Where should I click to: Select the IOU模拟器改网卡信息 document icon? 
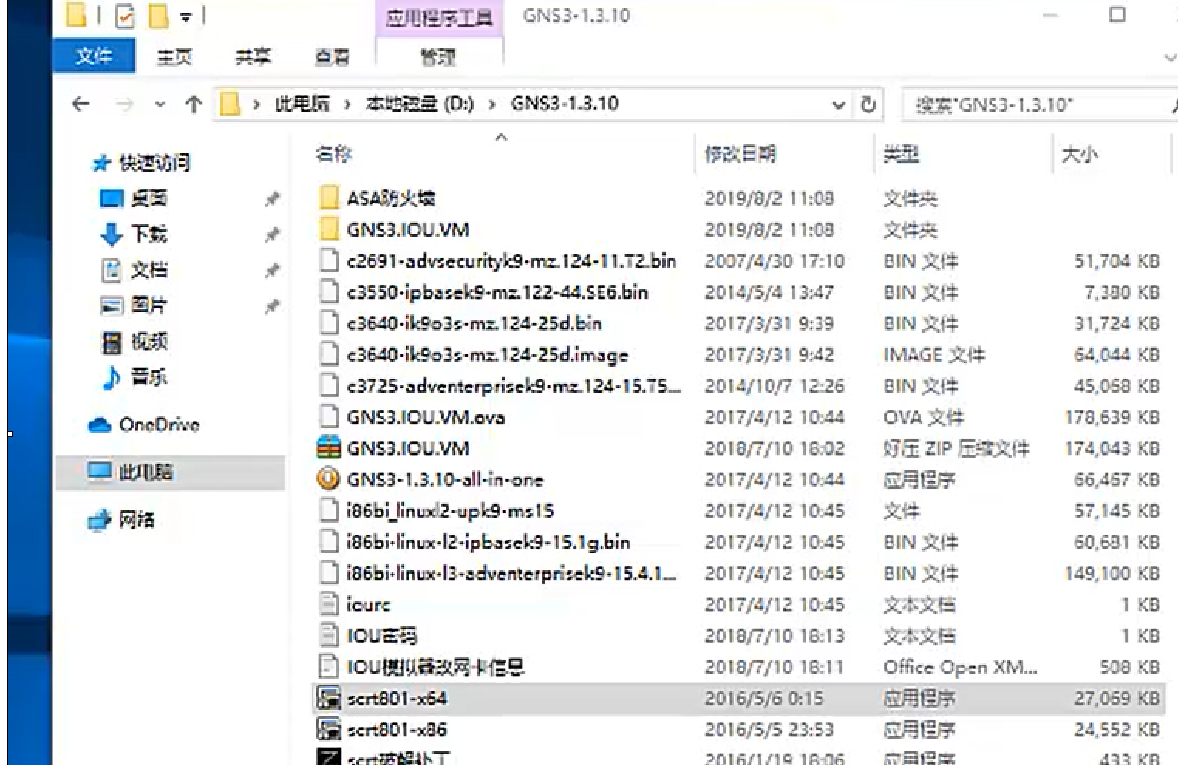328,667
